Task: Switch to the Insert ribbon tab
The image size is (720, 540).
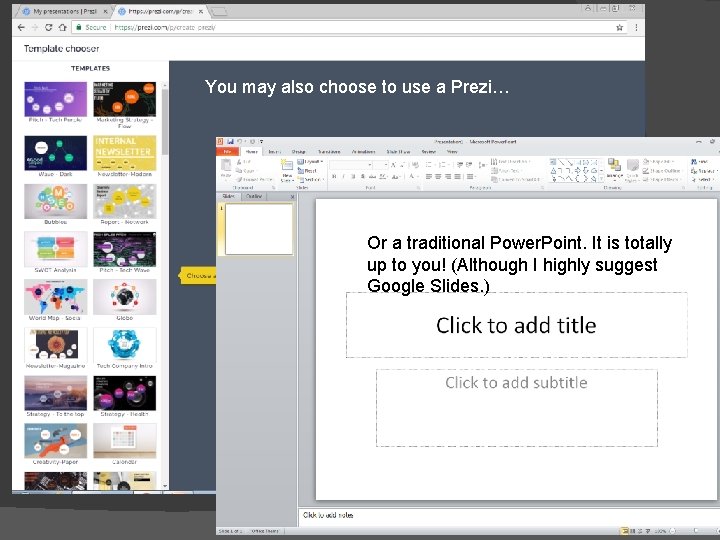Action: point(275,152)
